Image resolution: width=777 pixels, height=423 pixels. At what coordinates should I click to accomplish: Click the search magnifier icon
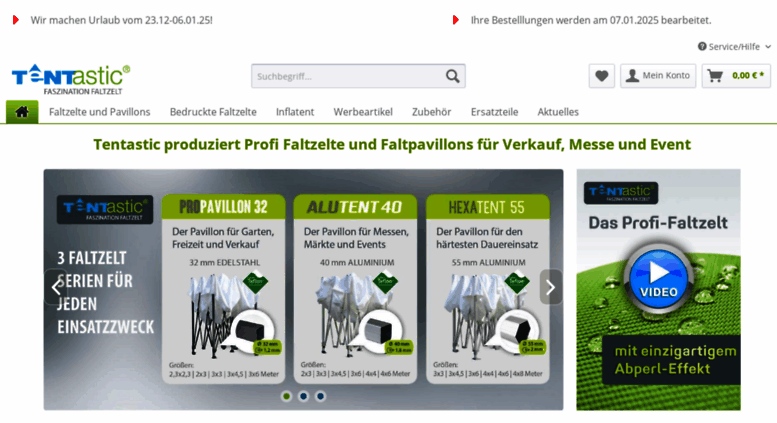click(x=452, y=76)
